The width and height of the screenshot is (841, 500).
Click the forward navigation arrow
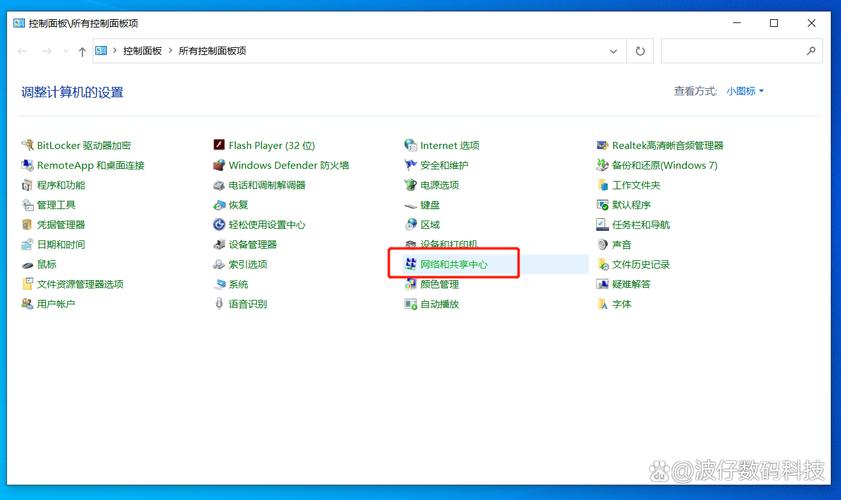tap(47, 51)
